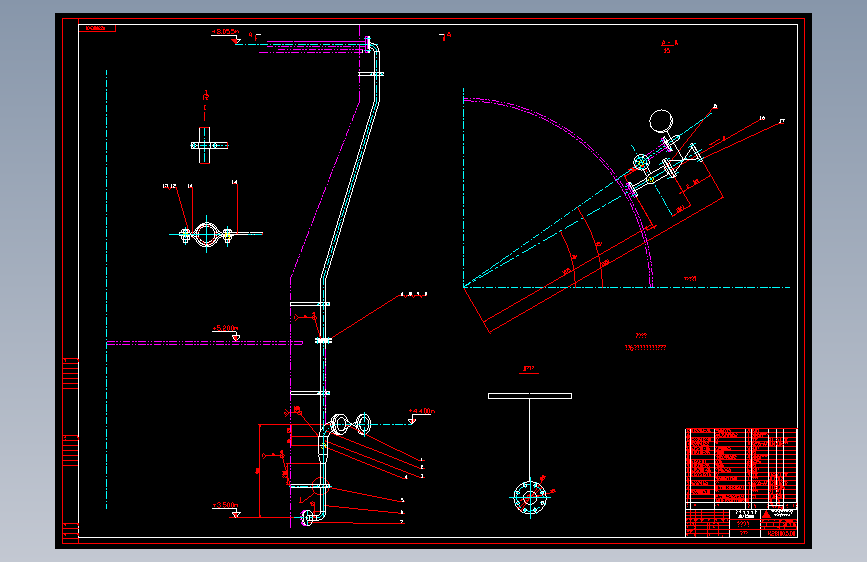Screen dimensions: 867x562
Task: Select the T-shaped support plate top bar
Action: click(x=530, y=396)
